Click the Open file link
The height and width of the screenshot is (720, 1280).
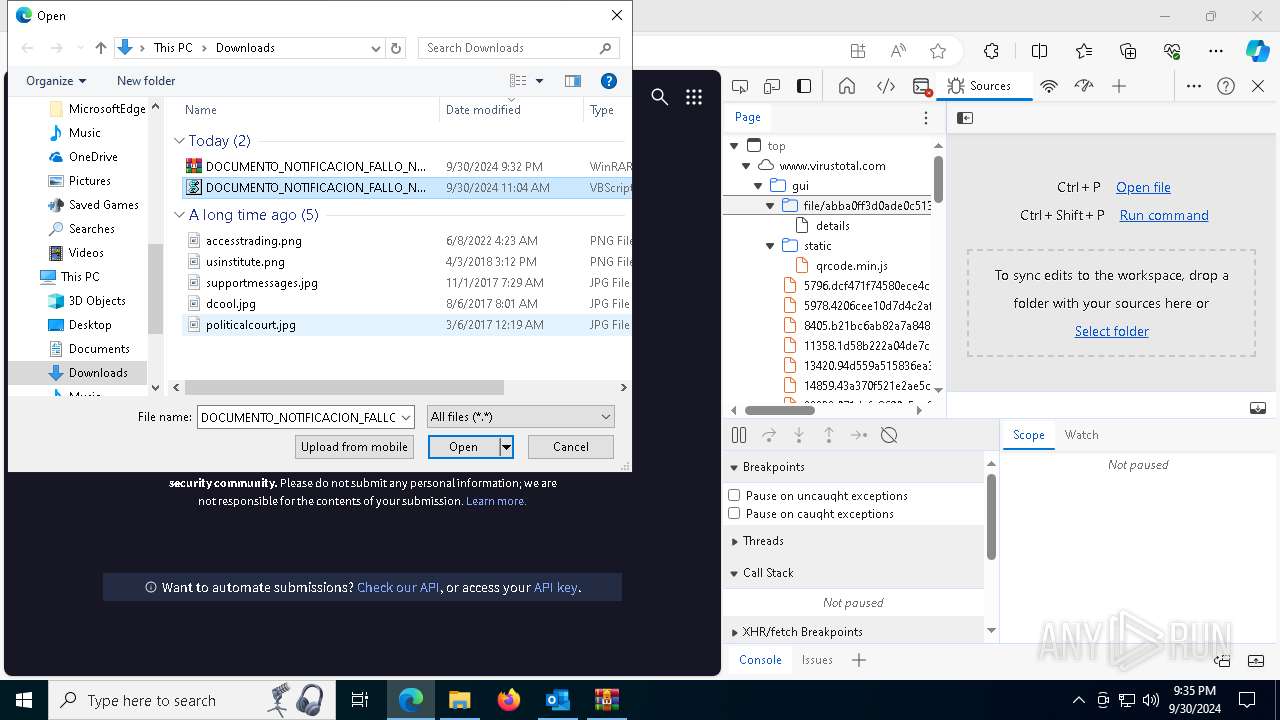point(1143,187)
